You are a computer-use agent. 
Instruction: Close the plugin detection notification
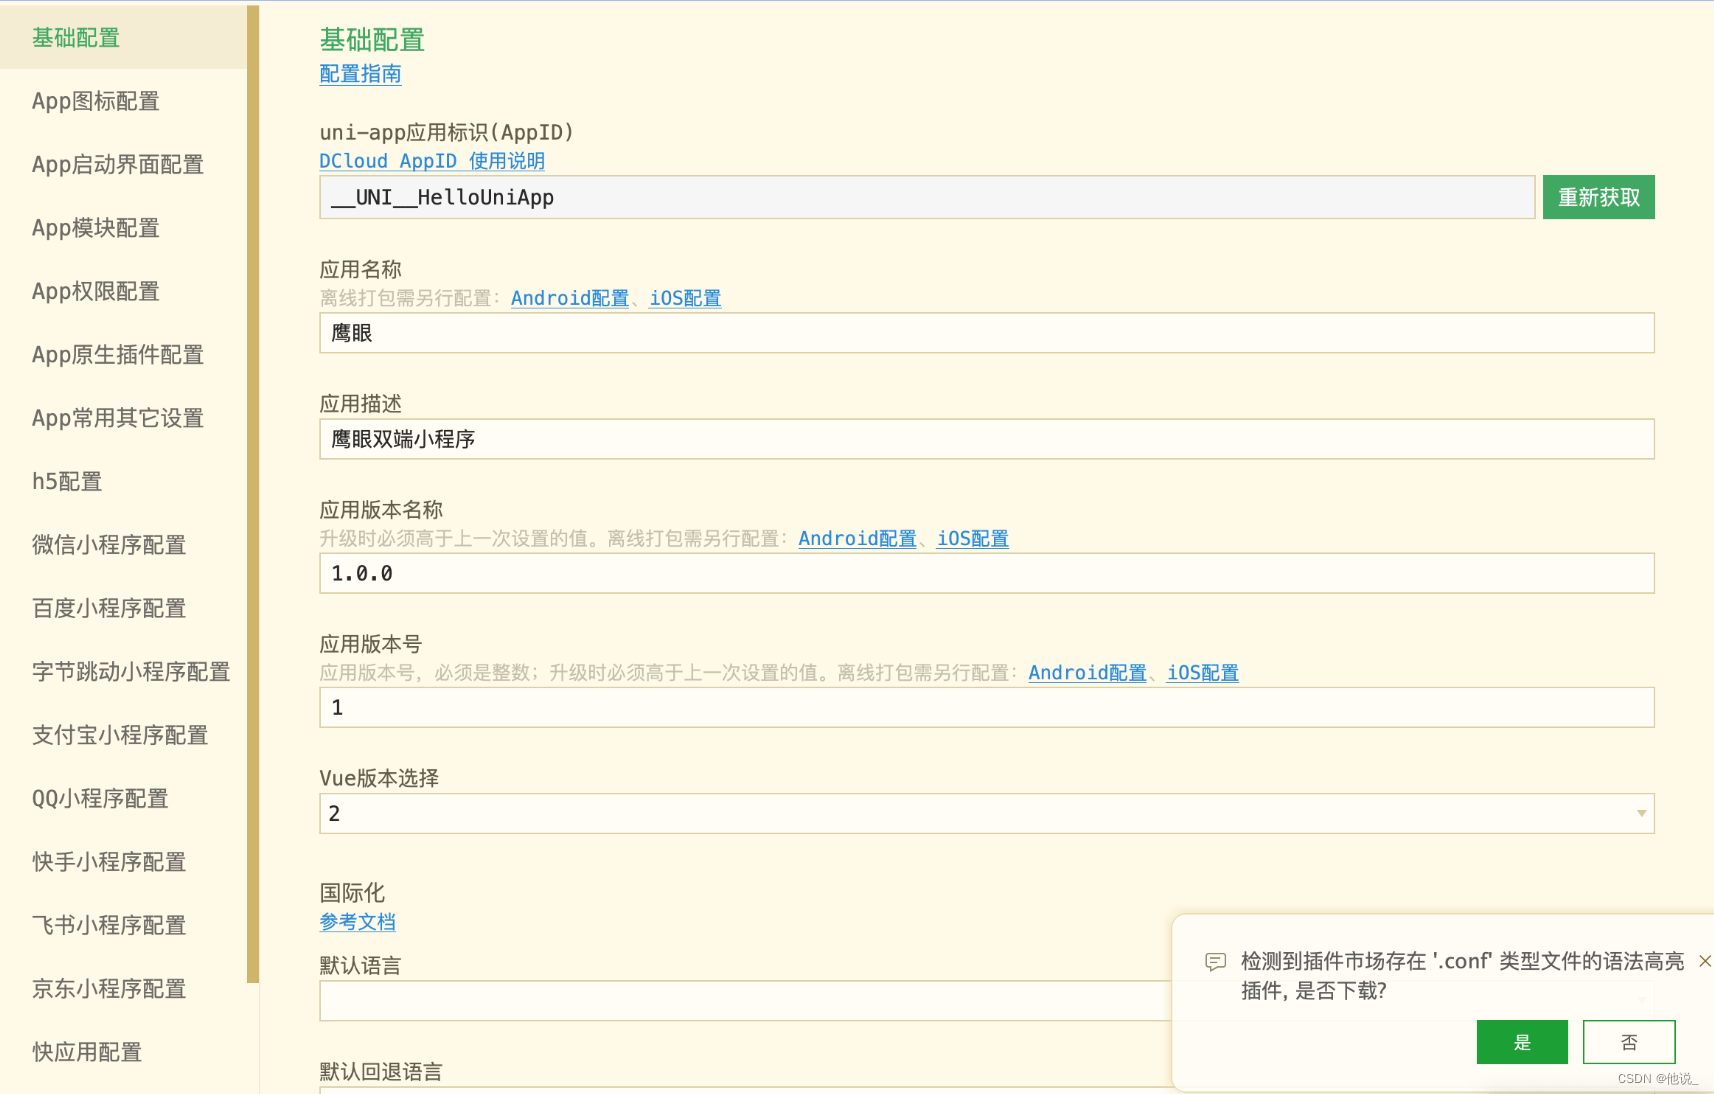[x=1705, y=961]
